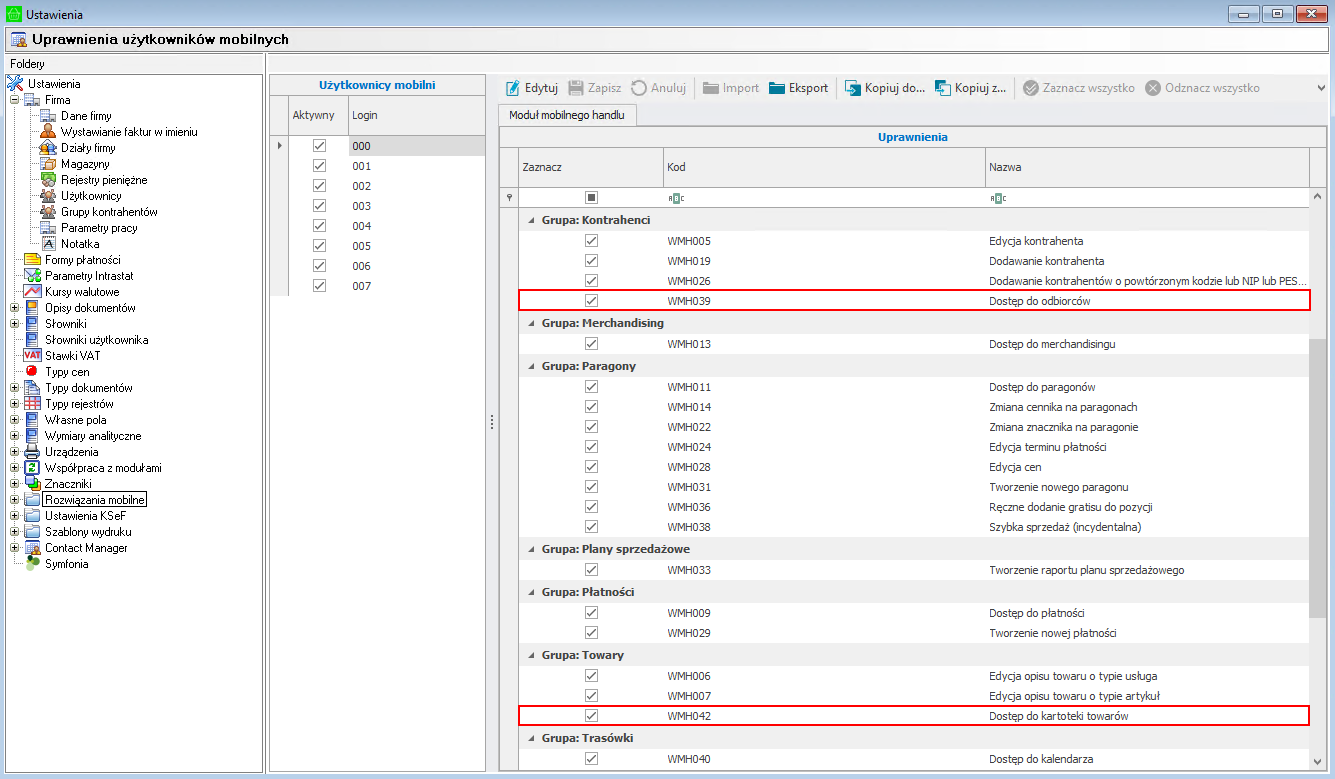The width and height of the screenshot is (1335, 779).
Task: Open toolbar overflow dropdown arrow
Action: tap(1322, 88)
